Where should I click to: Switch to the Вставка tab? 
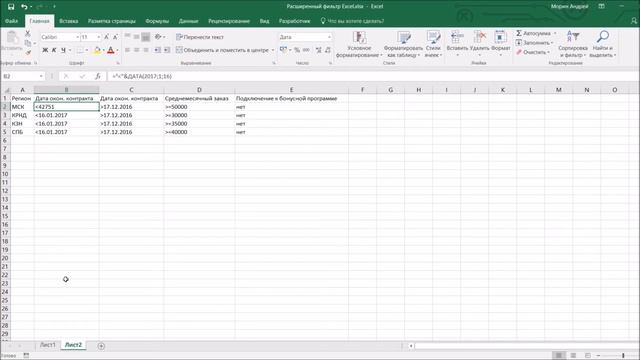click(x=69, y=21)
